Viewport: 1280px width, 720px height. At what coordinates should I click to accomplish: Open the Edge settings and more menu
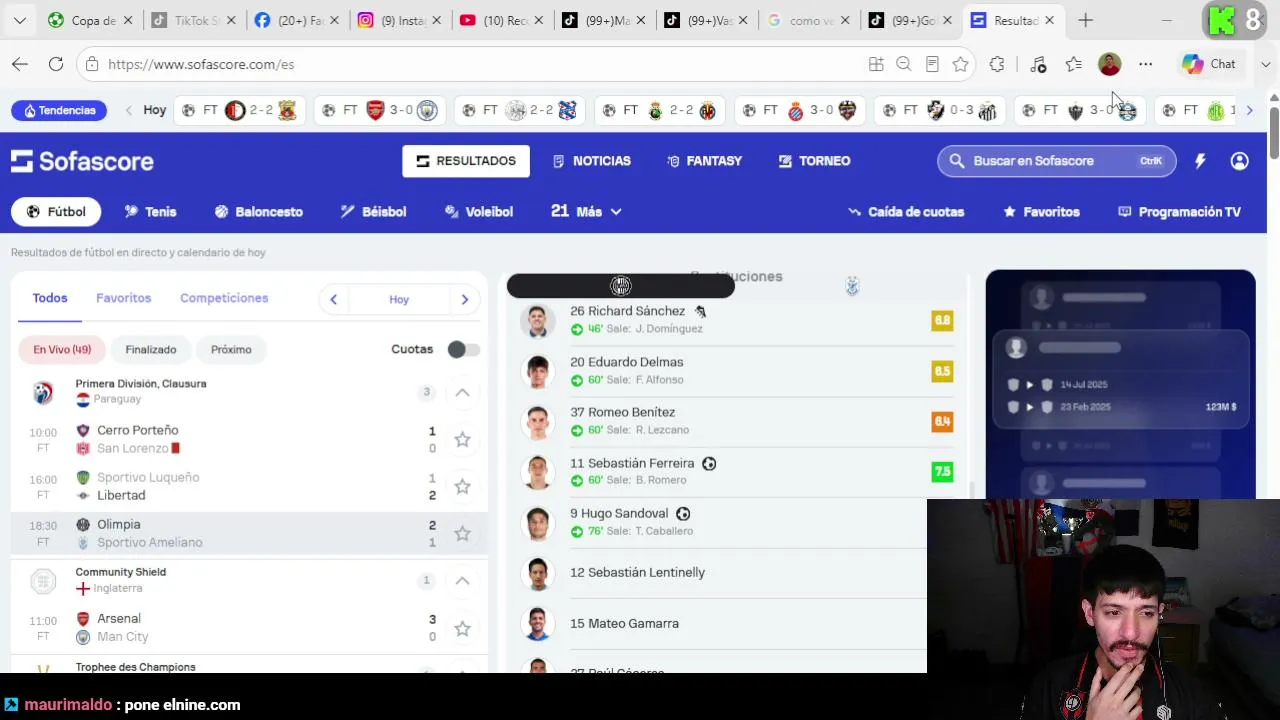(1146, 64)
